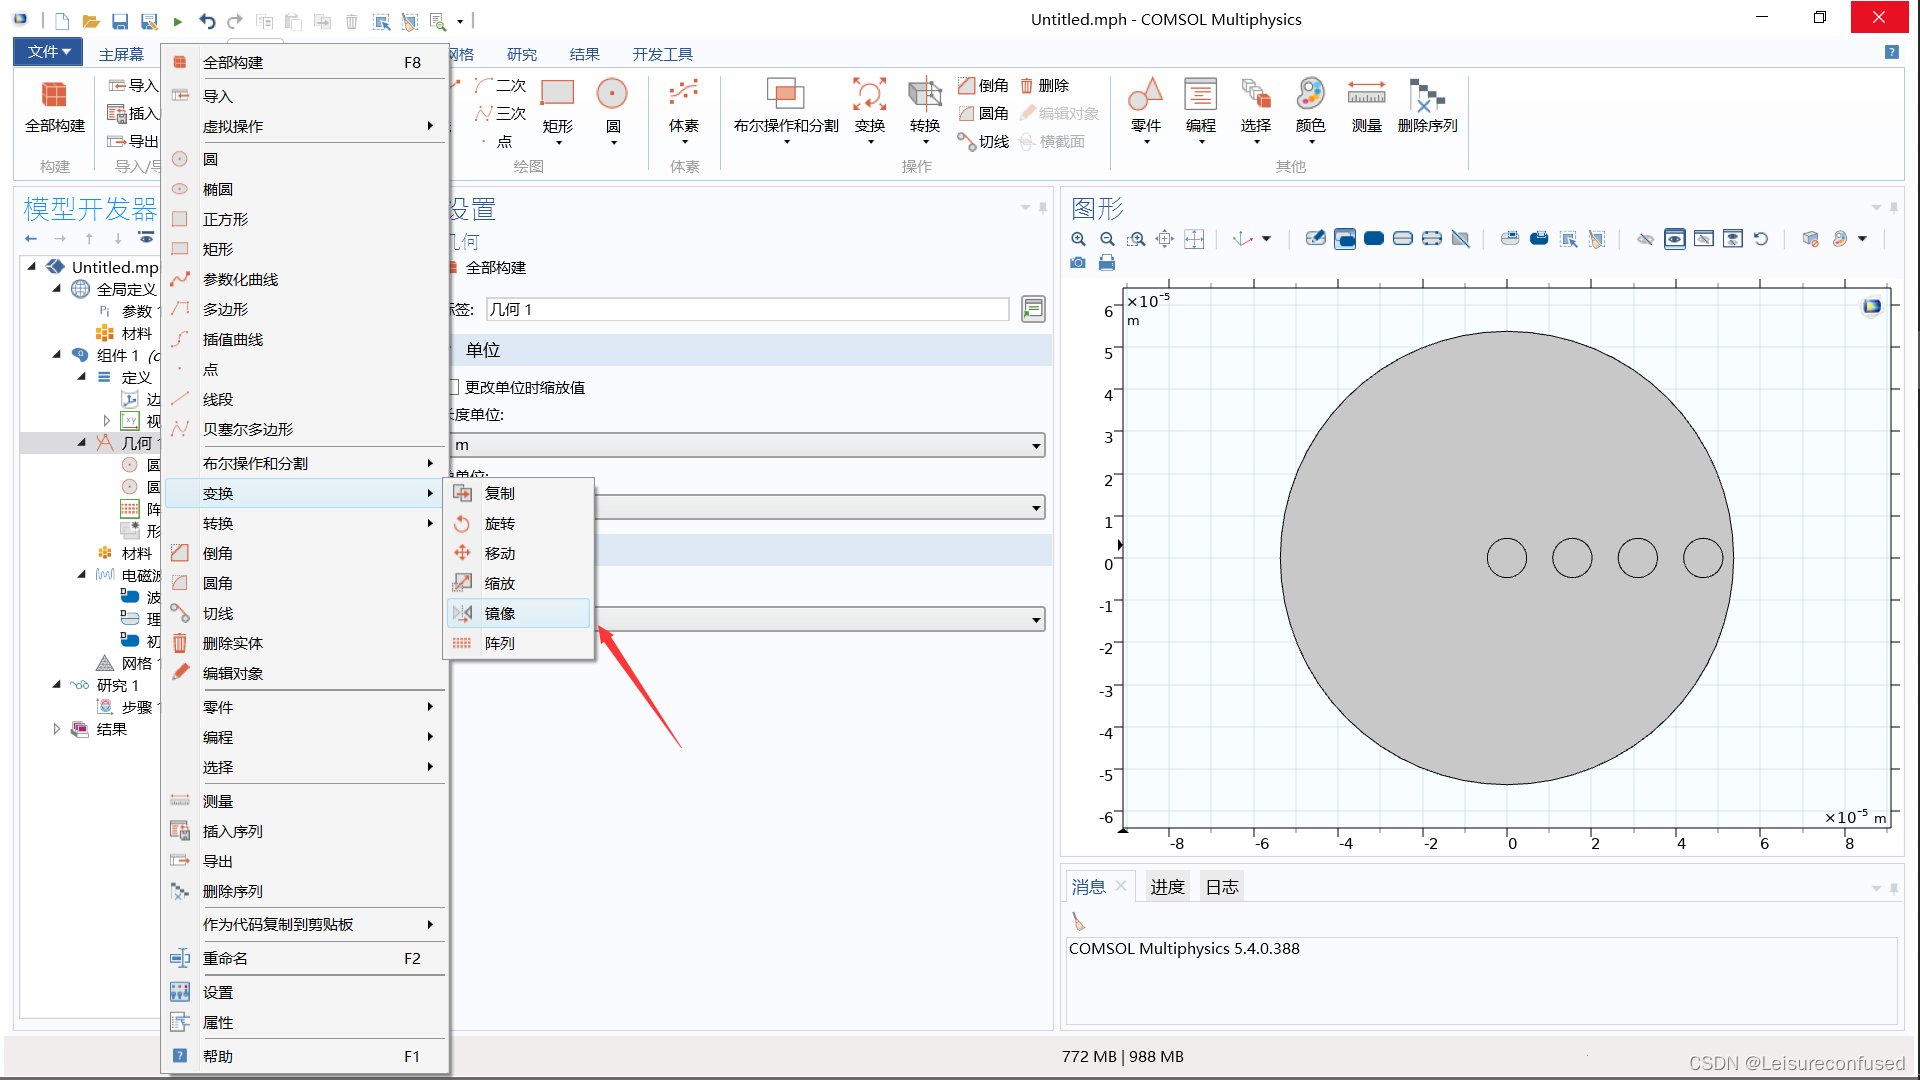Switch to the 主屏幕 ribbon tab
Screen dimensions: 1920x1080
click(121, 54)
